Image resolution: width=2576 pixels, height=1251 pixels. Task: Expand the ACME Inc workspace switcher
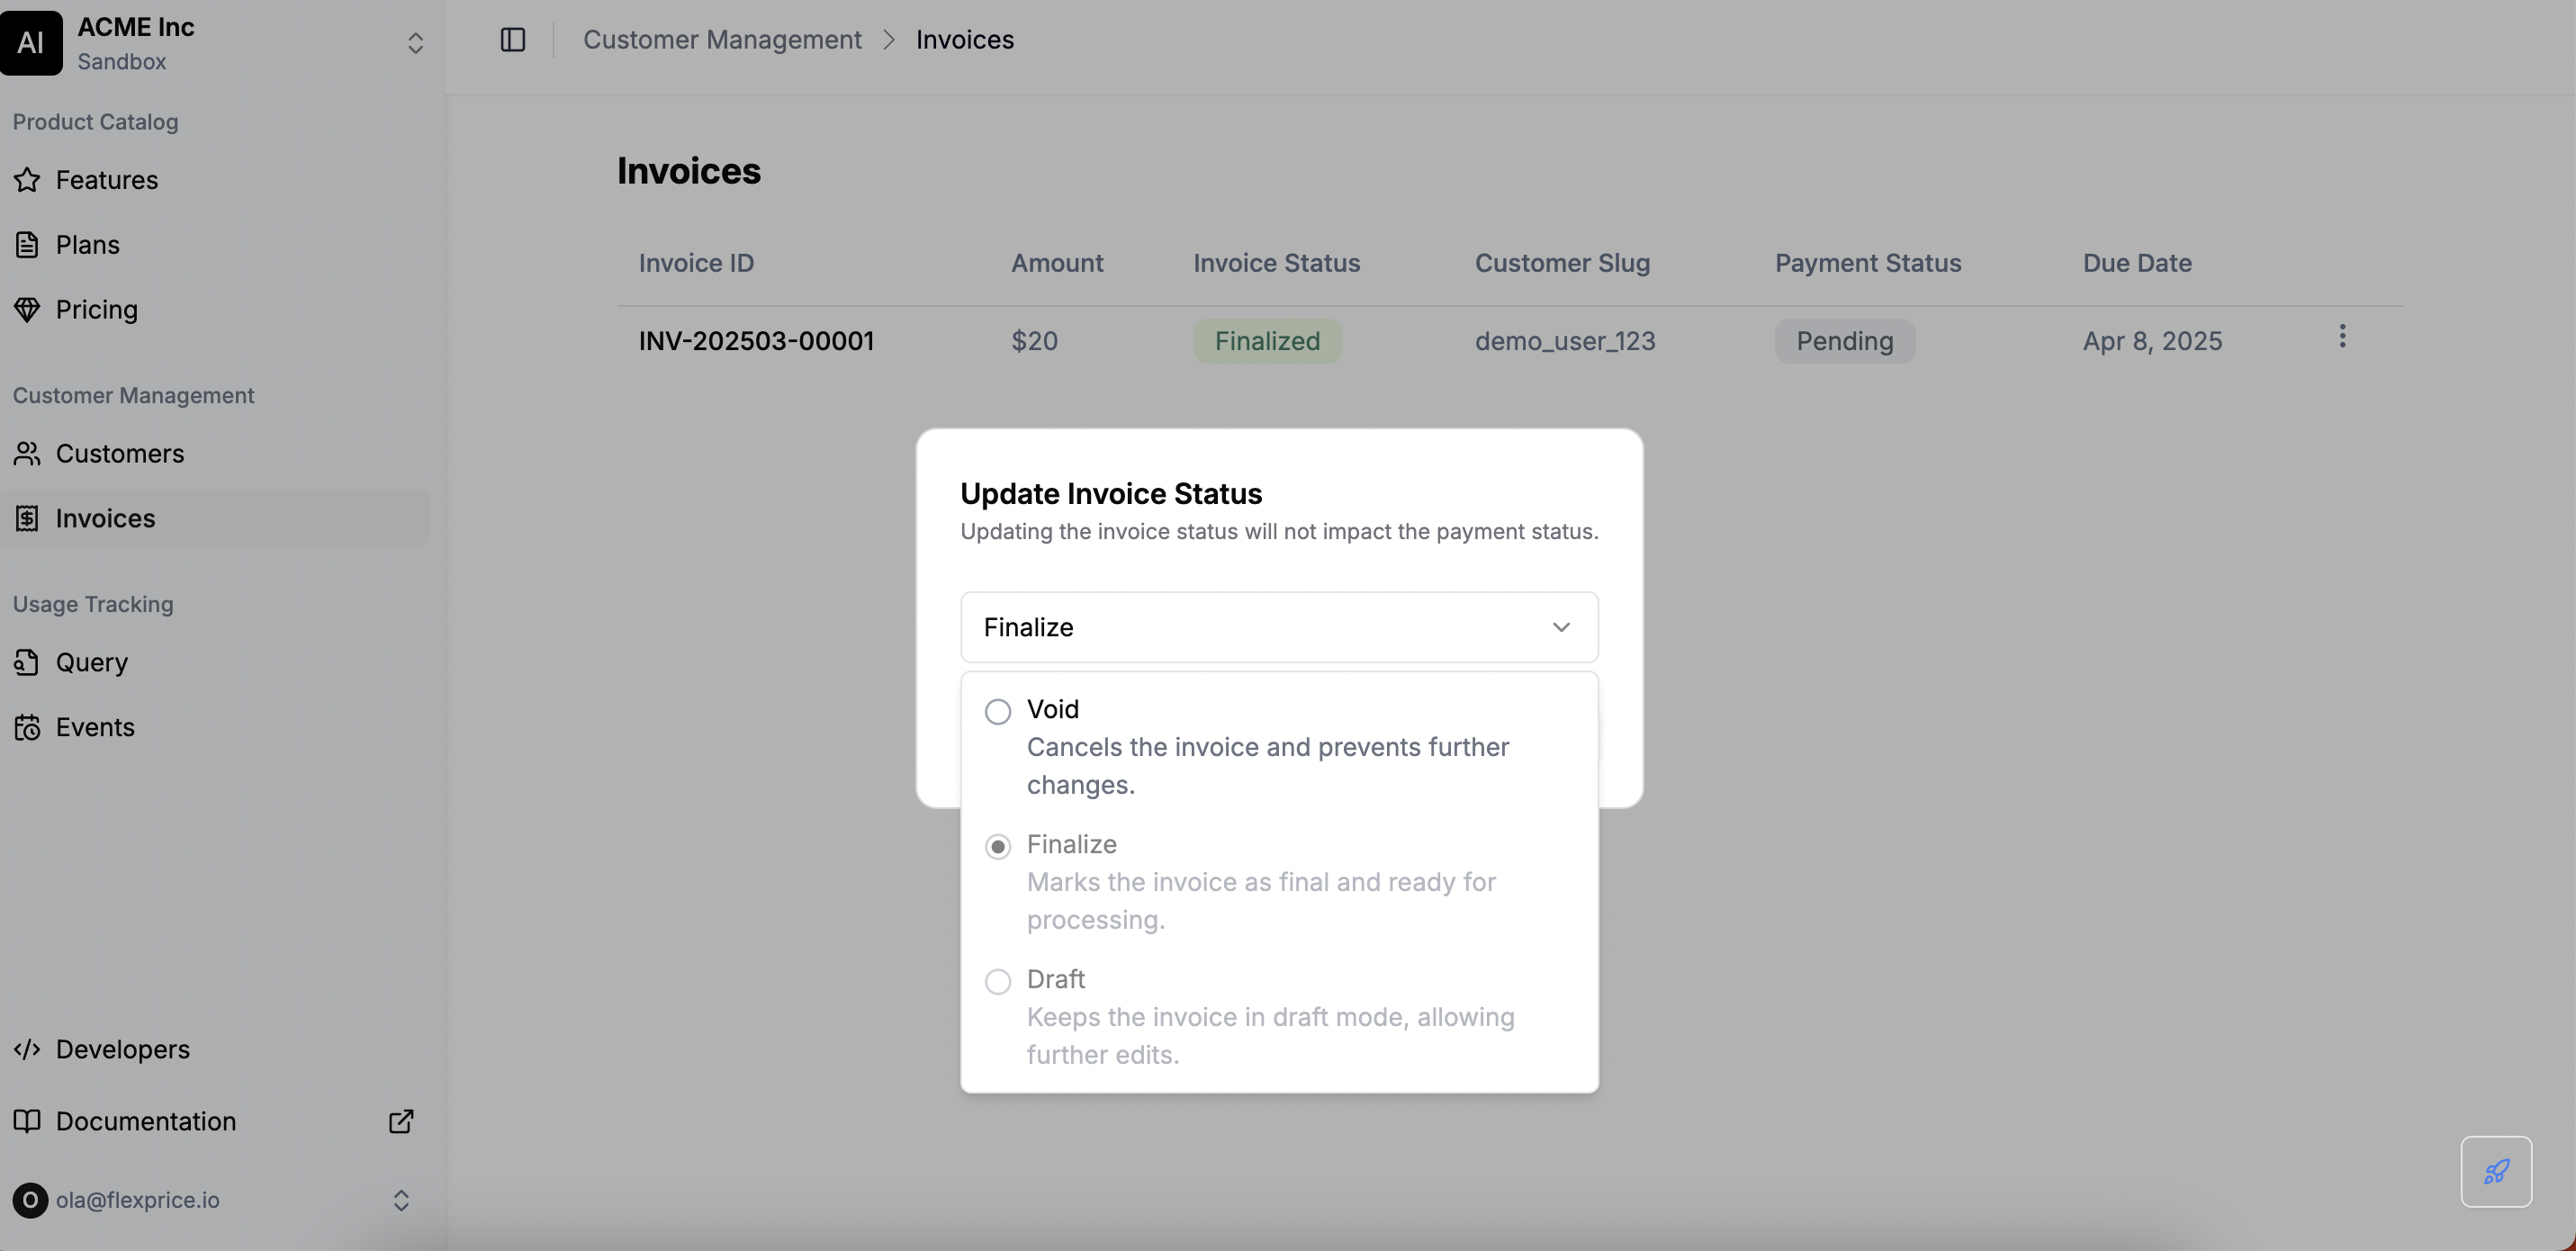(x=414, y=43)
